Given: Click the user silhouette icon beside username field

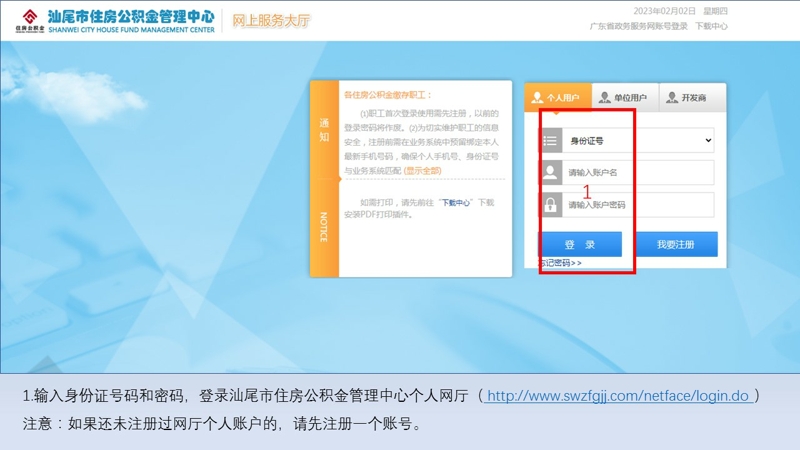Looking at the screenshot, I should (550, 173).
